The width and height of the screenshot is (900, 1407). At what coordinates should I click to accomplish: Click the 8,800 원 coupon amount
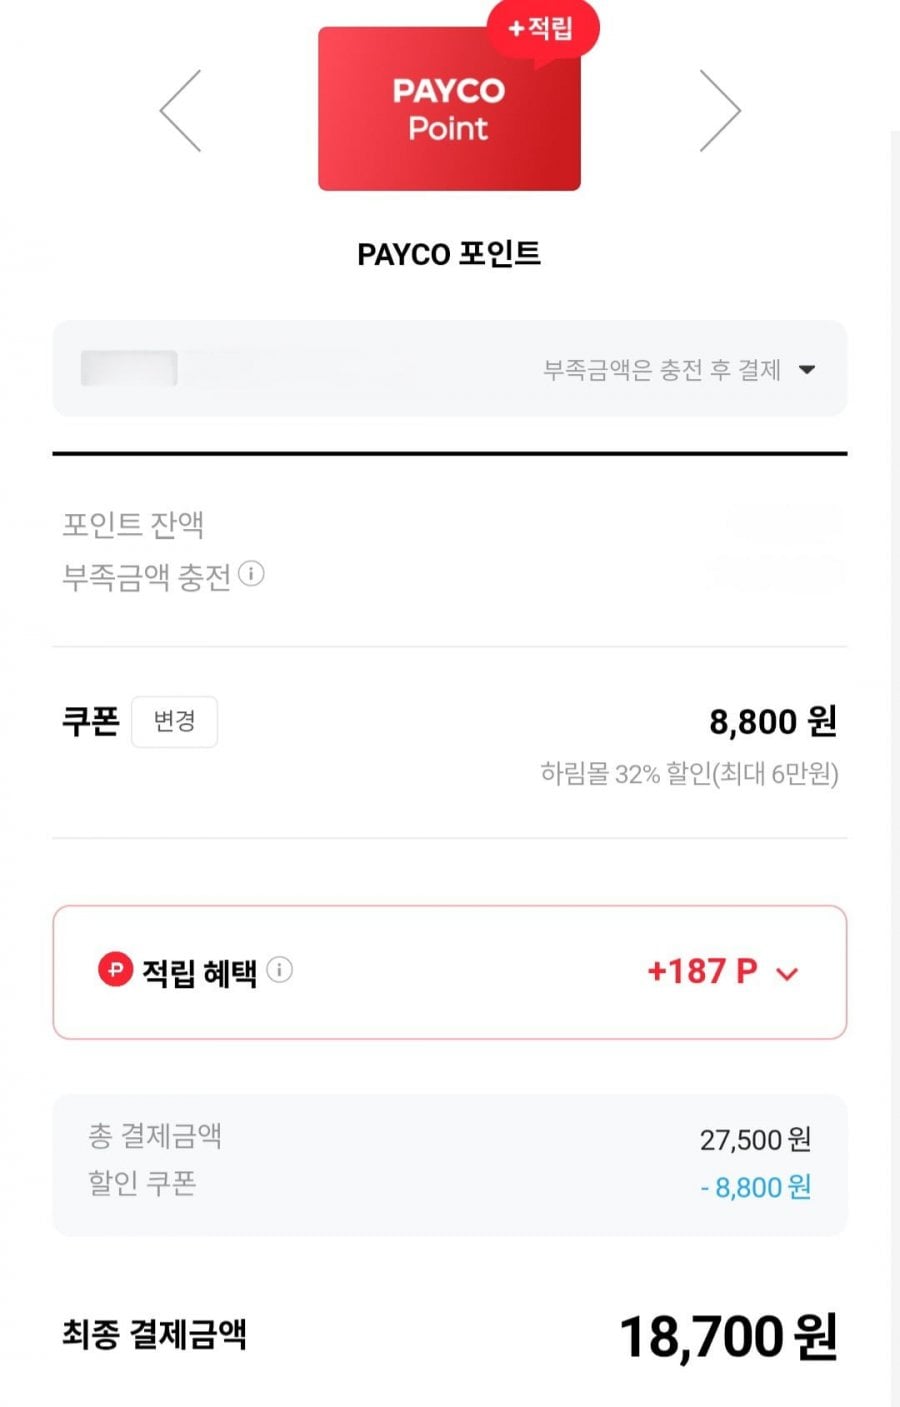[x=772, y=721]
